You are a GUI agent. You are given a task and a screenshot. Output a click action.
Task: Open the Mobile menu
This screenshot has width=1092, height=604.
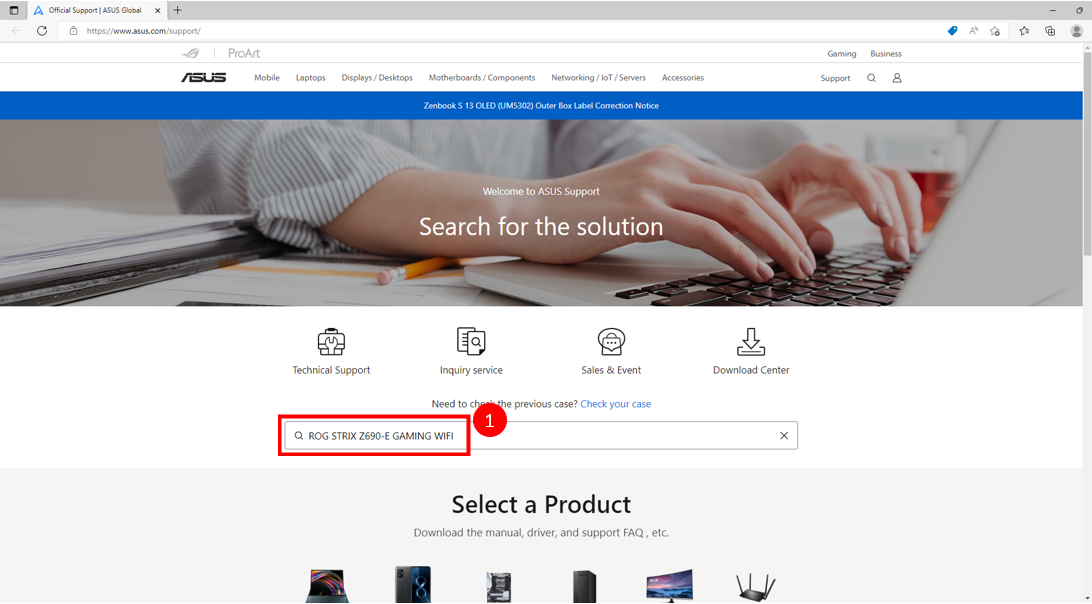[267, 77]
